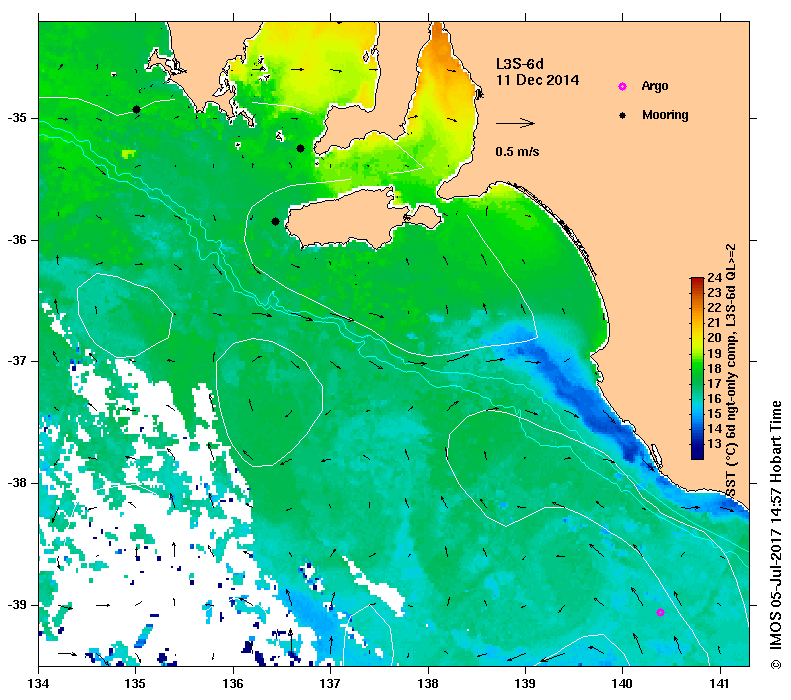Click the latitude label '-35'

(x=17, y=118)
